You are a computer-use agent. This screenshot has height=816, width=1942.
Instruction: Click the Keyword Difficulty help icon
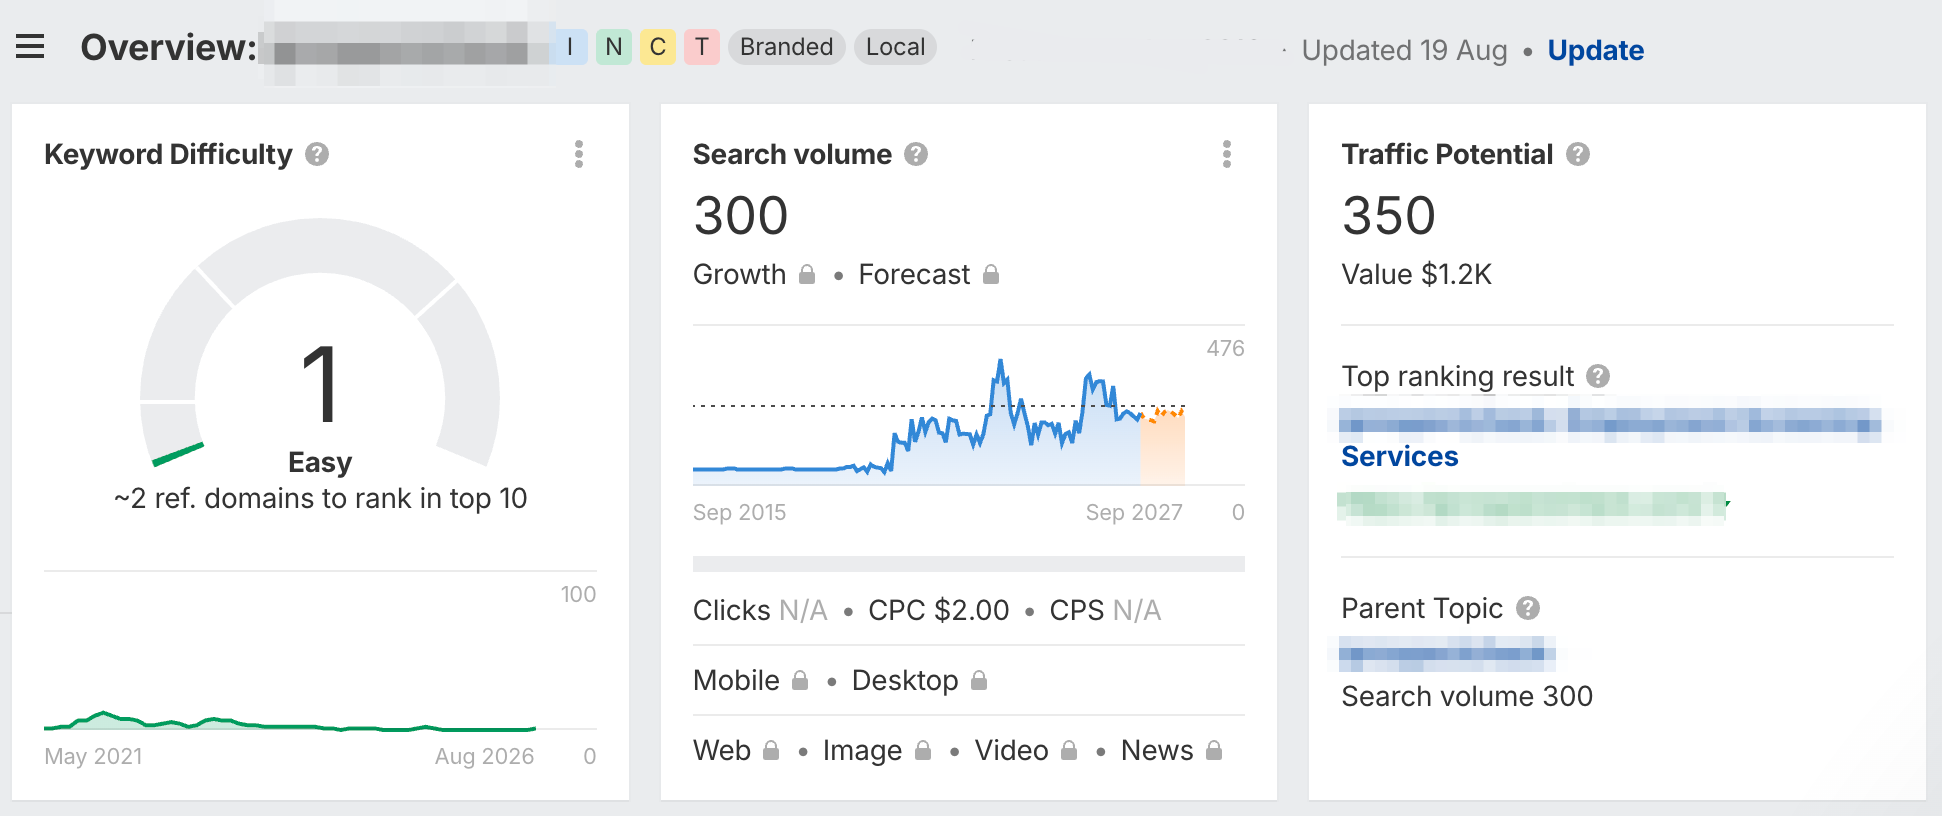click(317, 154)
